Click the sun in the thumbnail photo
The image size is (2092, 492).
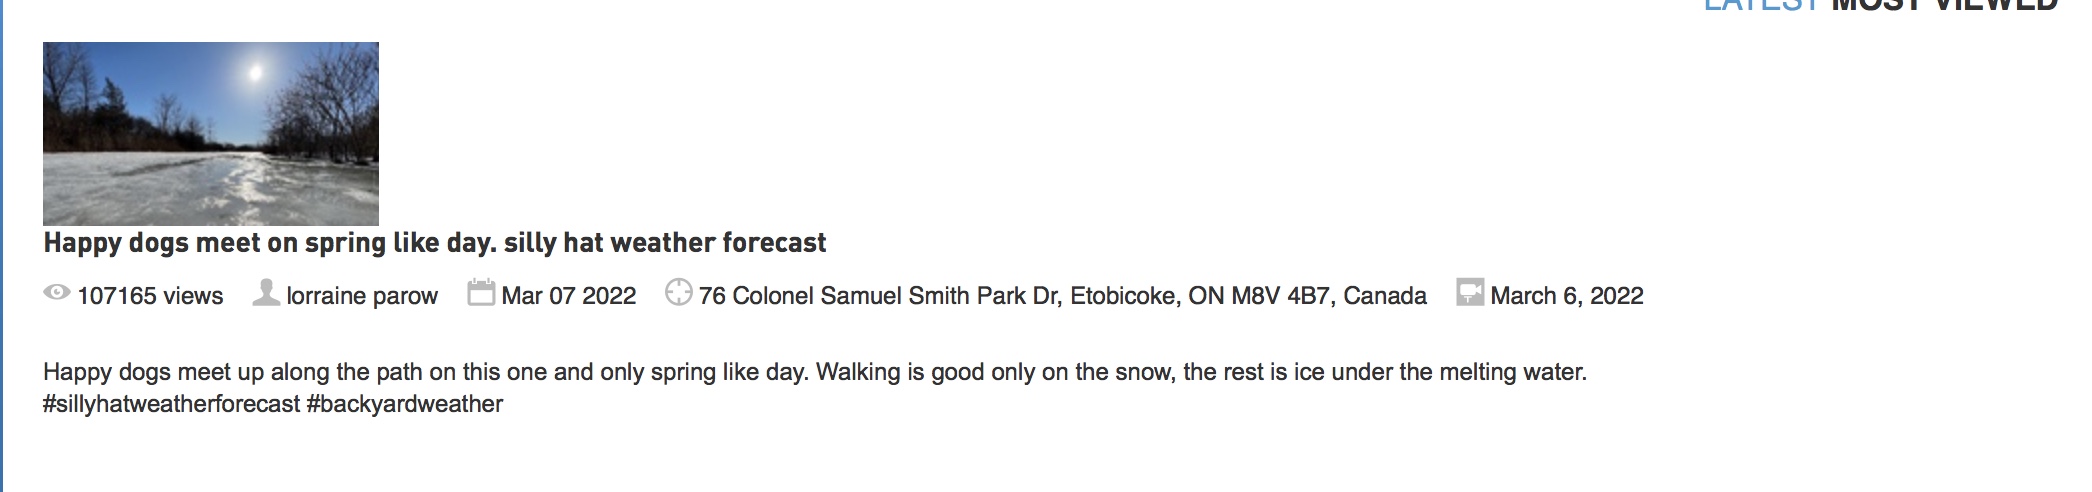[x=255, y=72]
